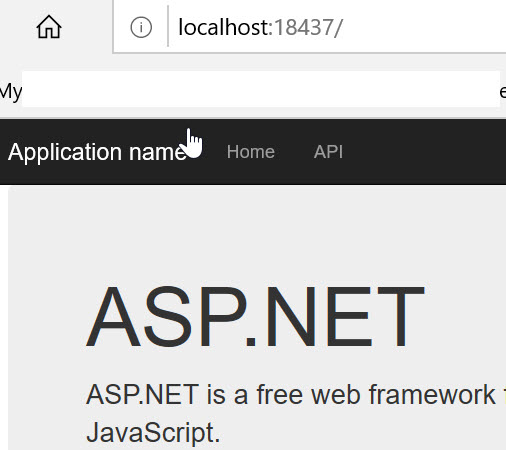Click the browser Home icon

49,27
